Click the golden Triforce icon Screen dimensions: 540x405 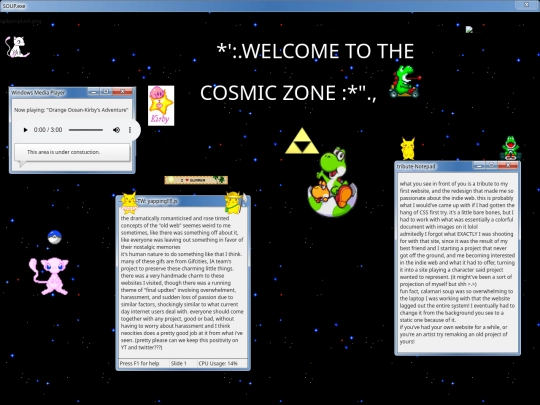pyautogui.click(x=302, y=141)
